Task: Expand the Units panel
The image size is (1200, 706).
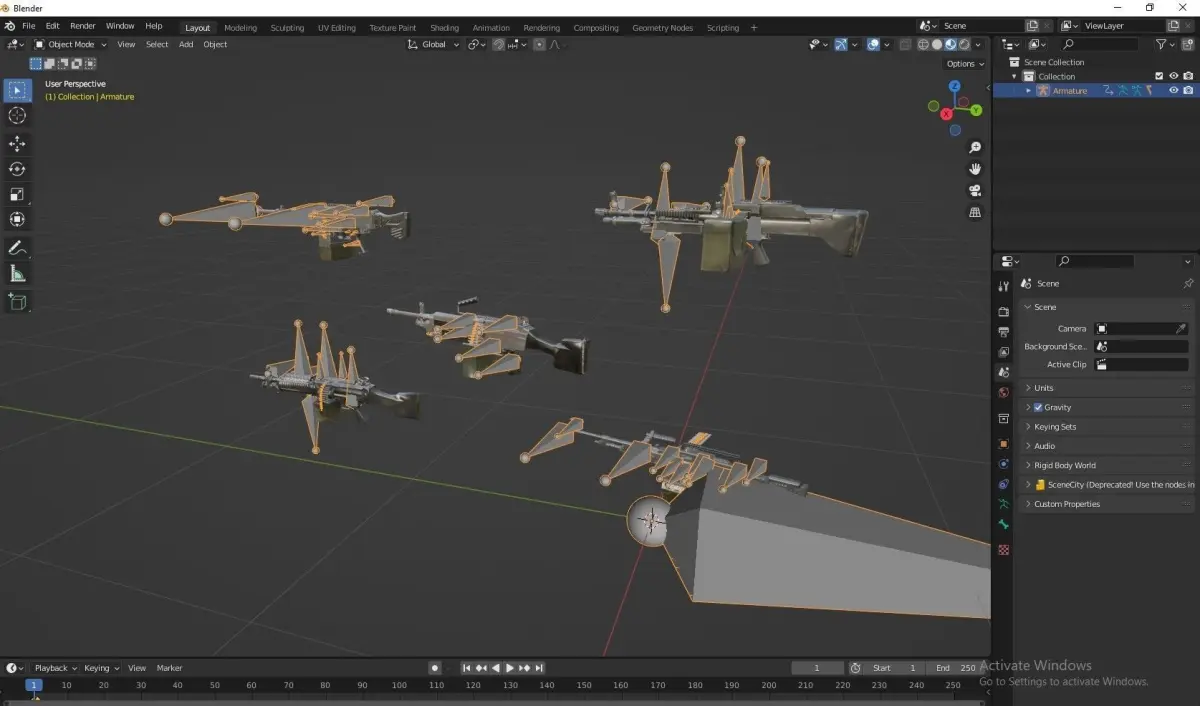Action: point(1106,388)
